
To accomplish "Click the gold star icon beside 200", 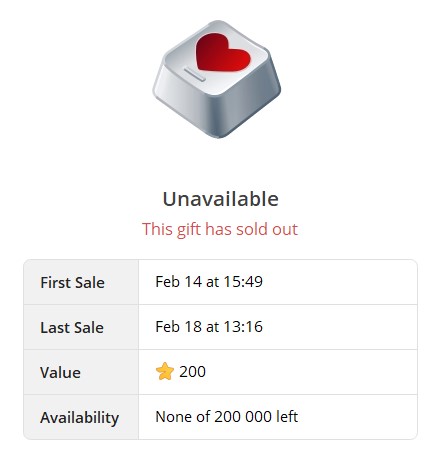I will pos(165,371).
